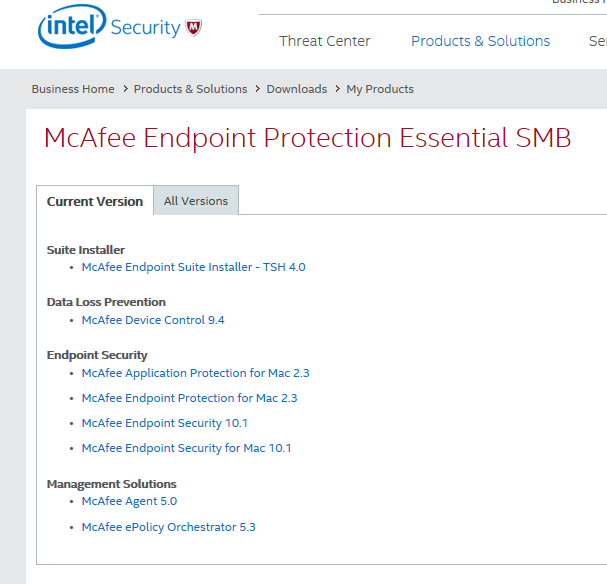
Task: Open the McAfee Agent 5.0 link
Action: [x=129, y=501]
